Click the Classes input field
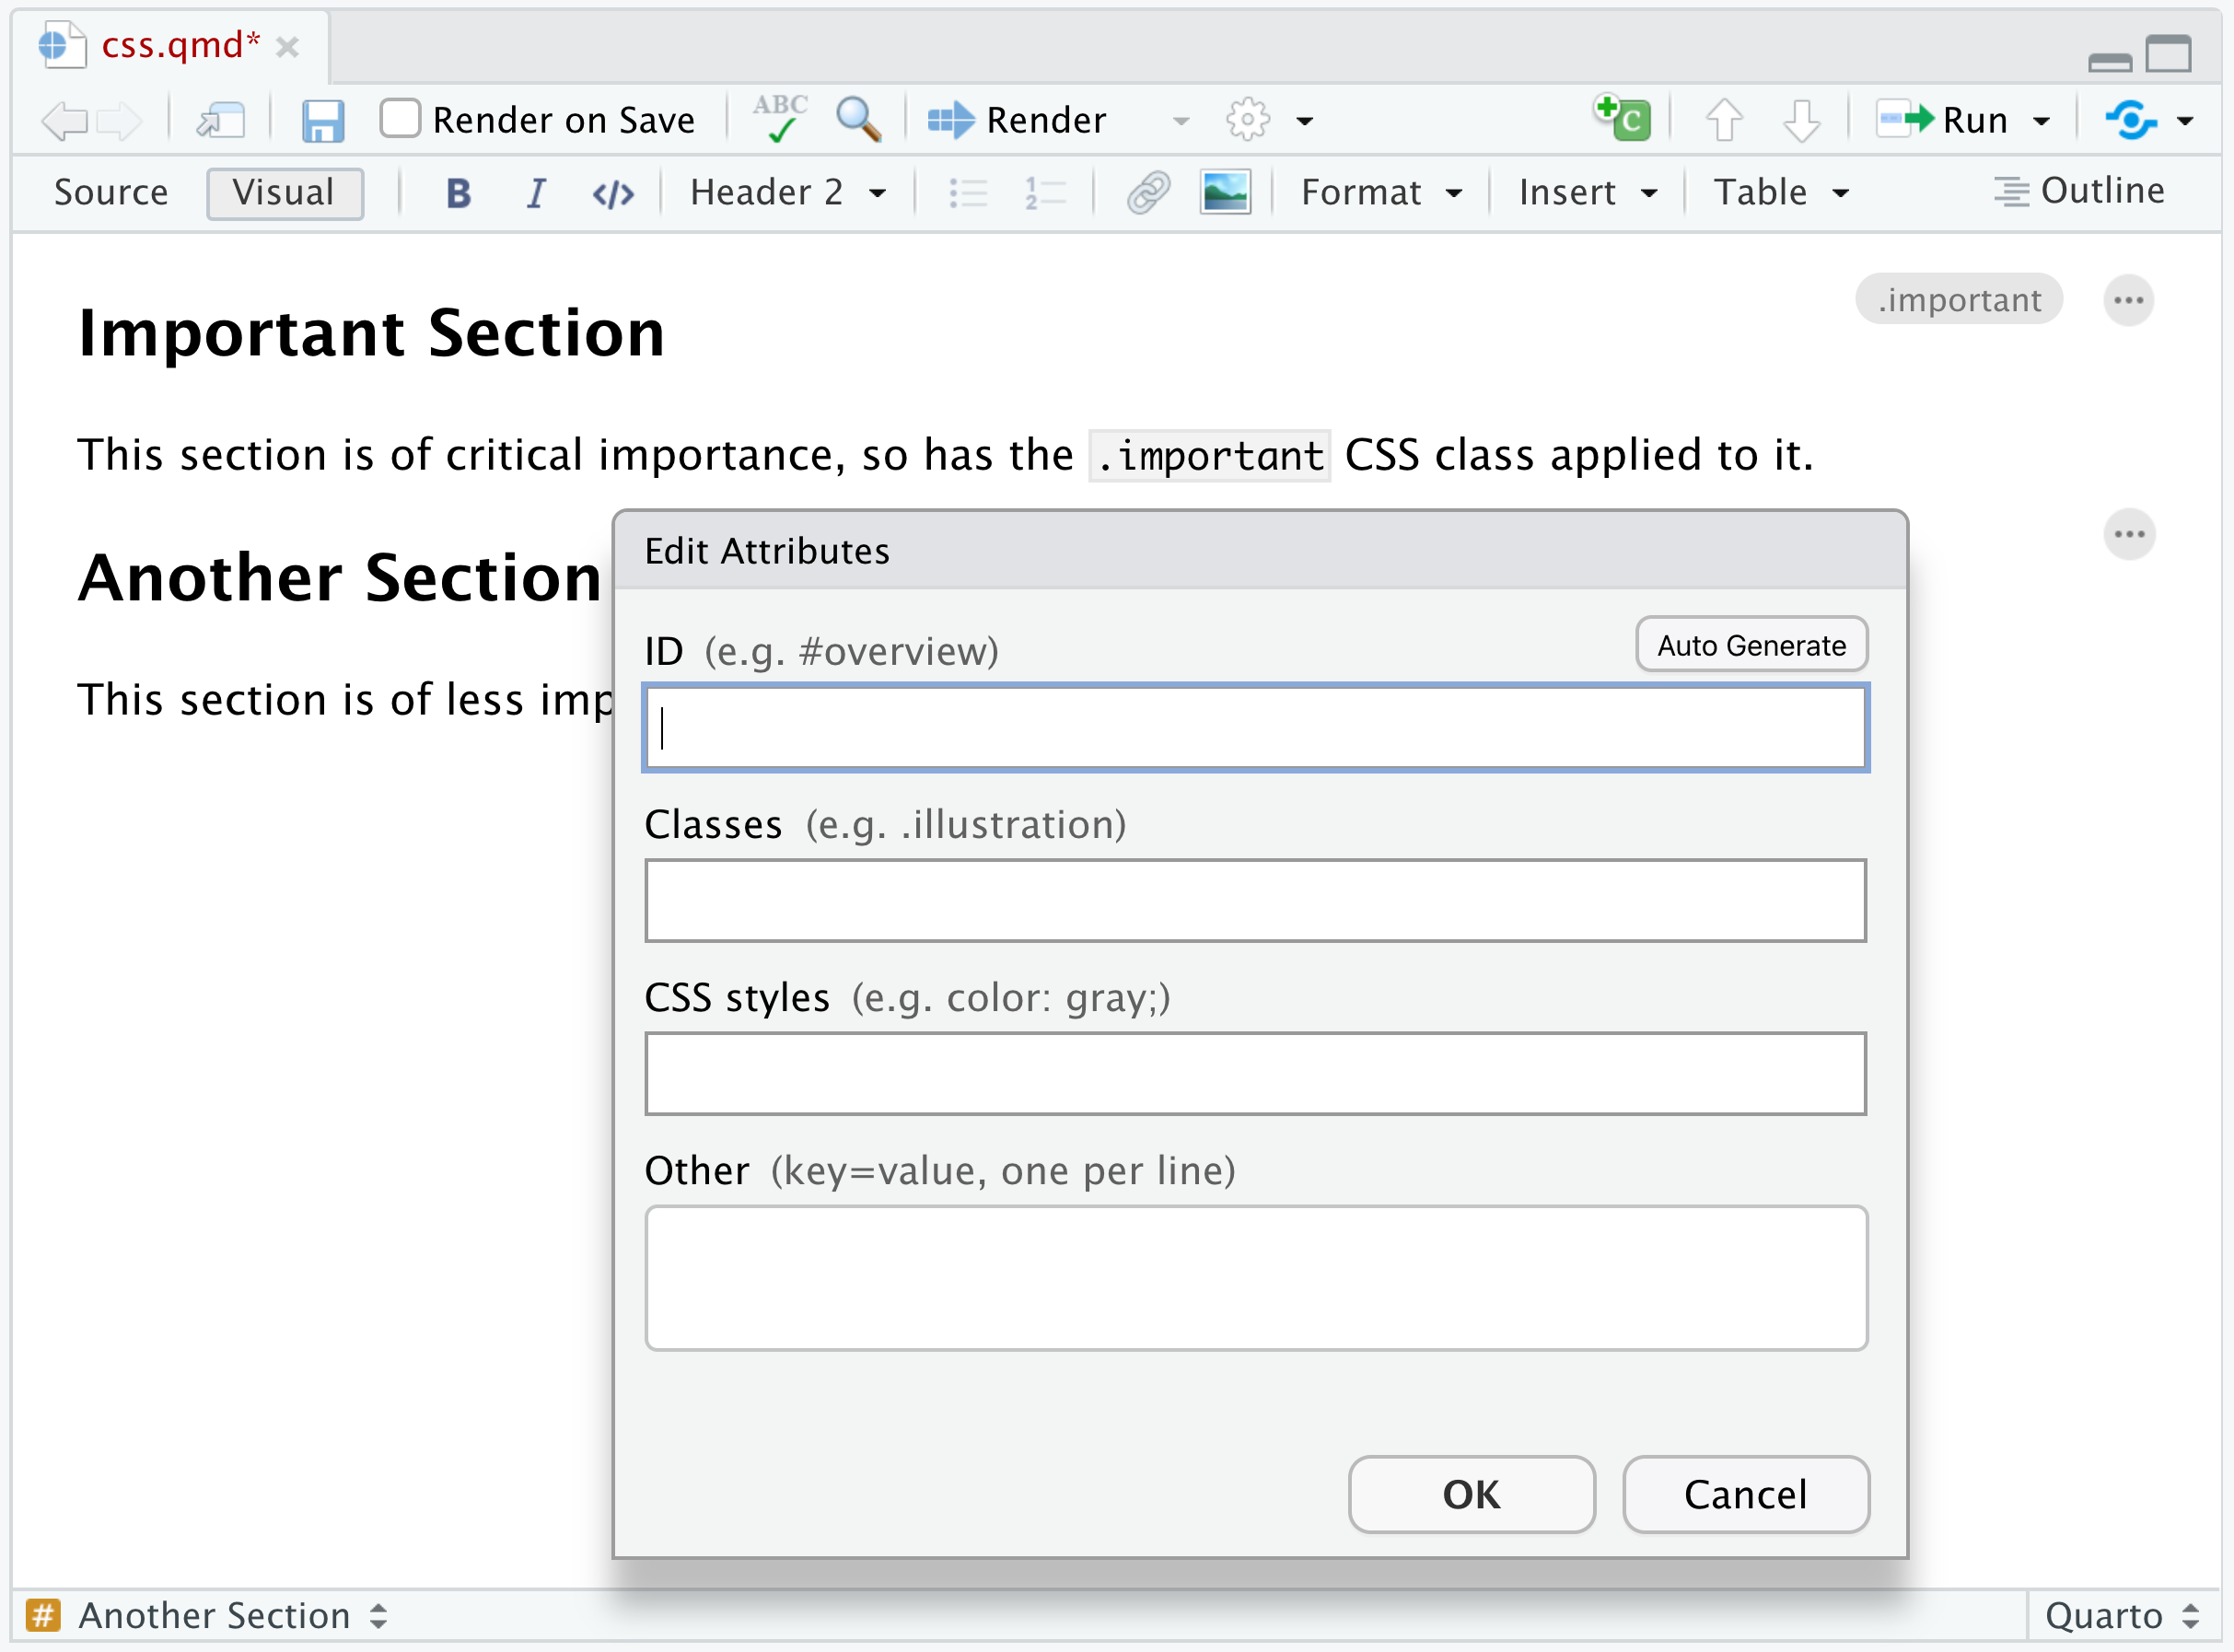 [x=1255, y=900]
